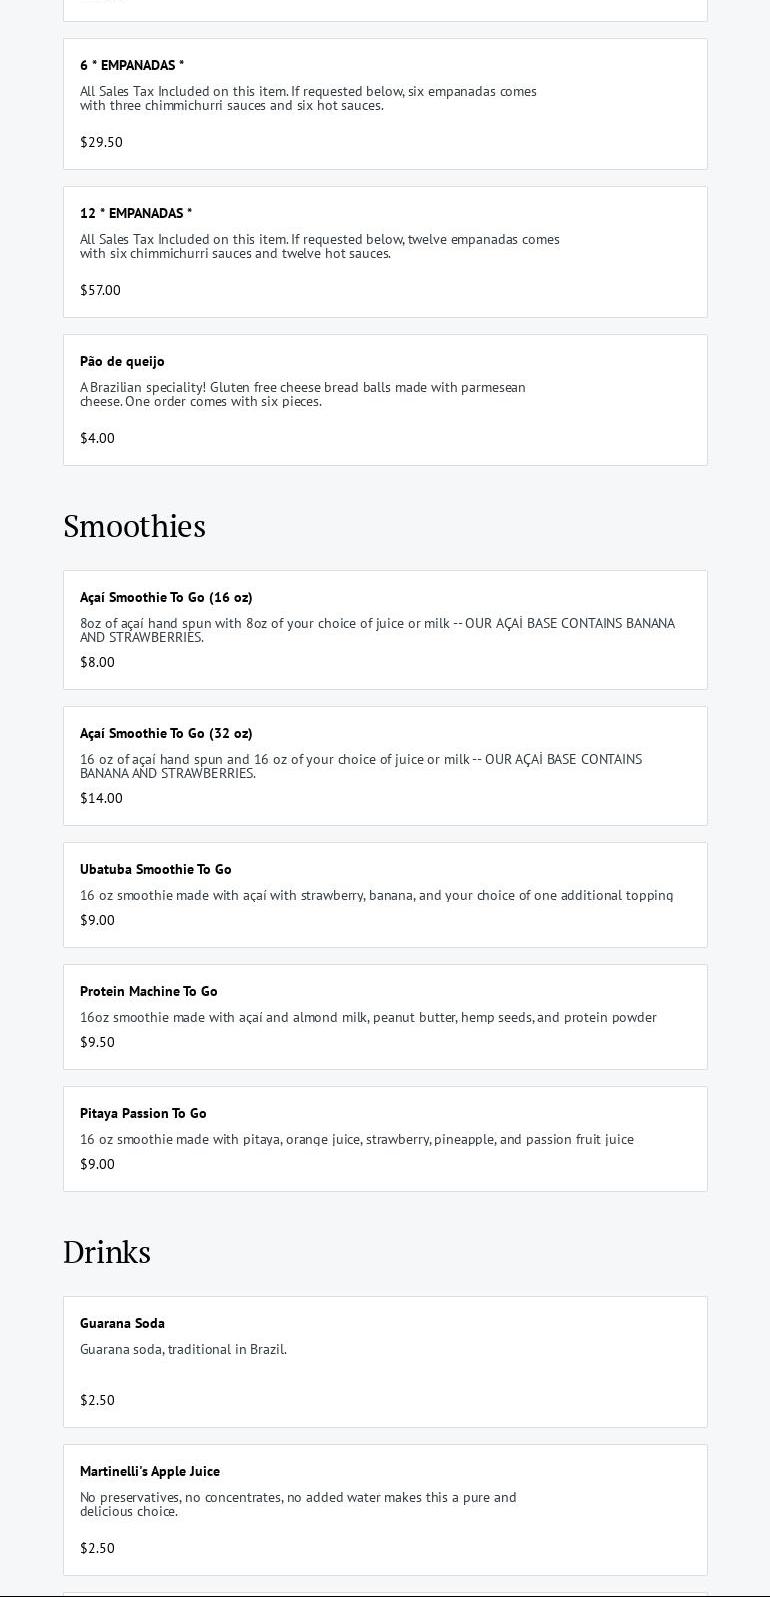Image resolution: width=770 pixels, height=1597 pixels.
Task: Click the pitaya smoothie ingredients description
Action: pos(356,1140)
